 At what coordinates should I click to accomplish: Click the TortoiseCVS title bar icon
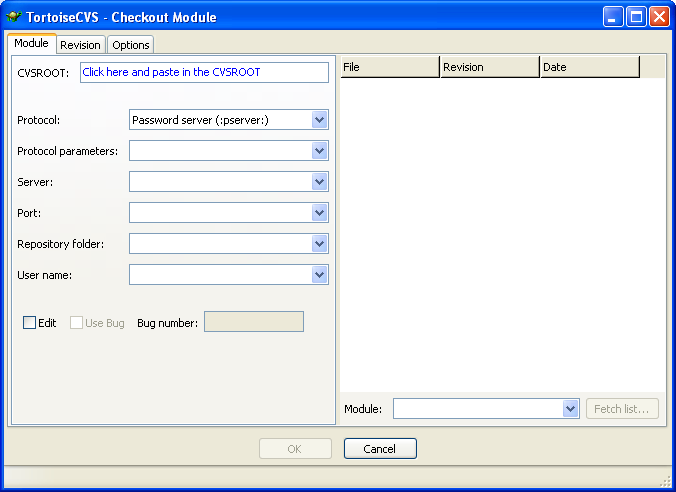(x=14, y=17)
